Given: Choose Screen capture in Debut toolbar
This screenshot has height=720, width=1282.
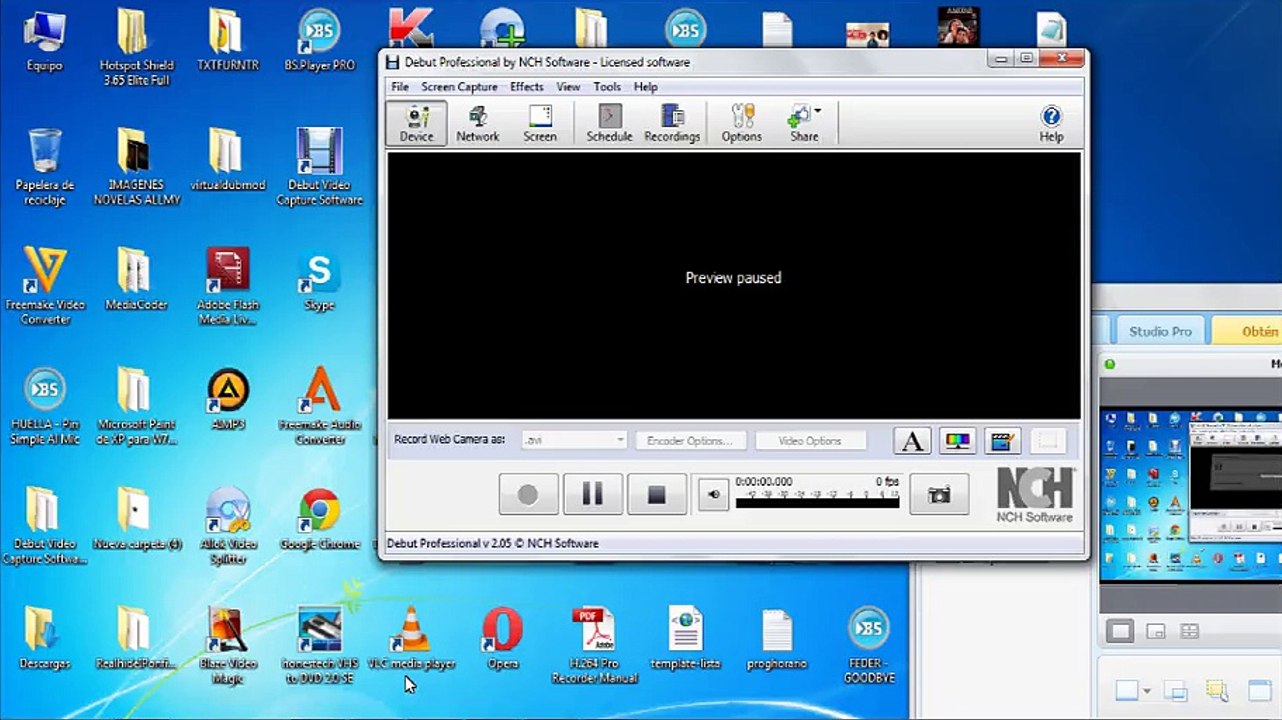Looking at the screenshot, I should pos(540,124).
